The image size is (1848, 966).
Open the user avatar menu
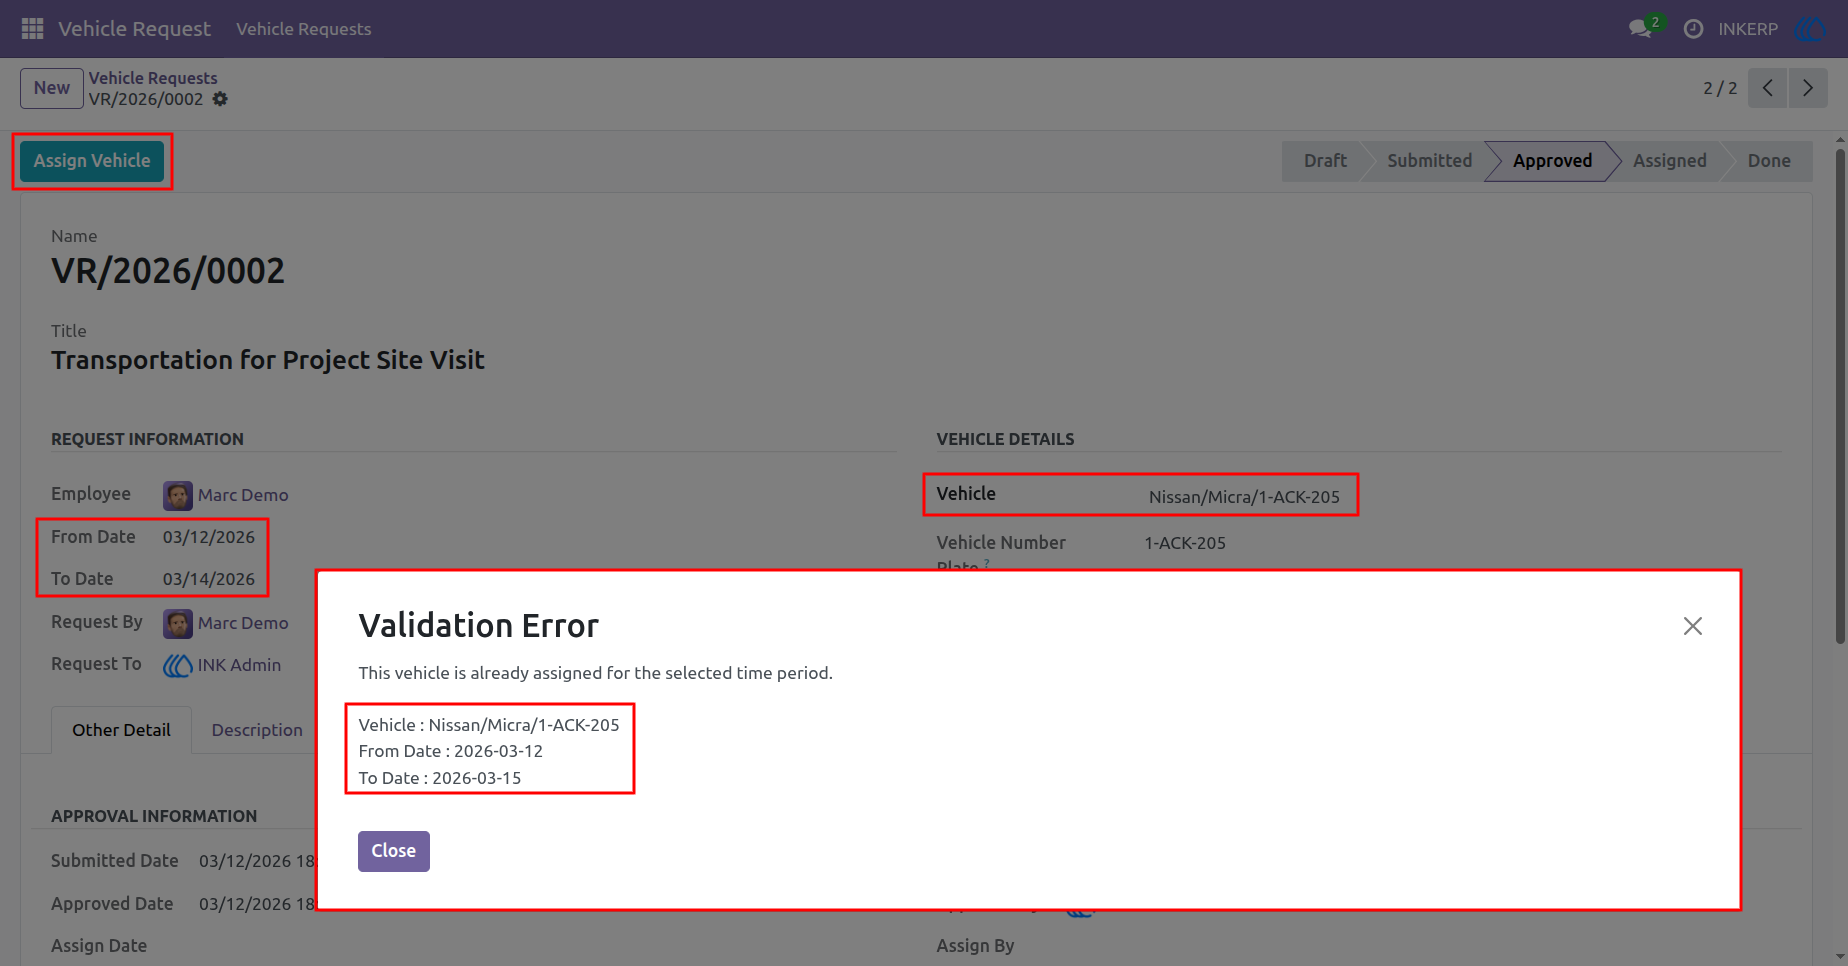[x=1810, y=29]
